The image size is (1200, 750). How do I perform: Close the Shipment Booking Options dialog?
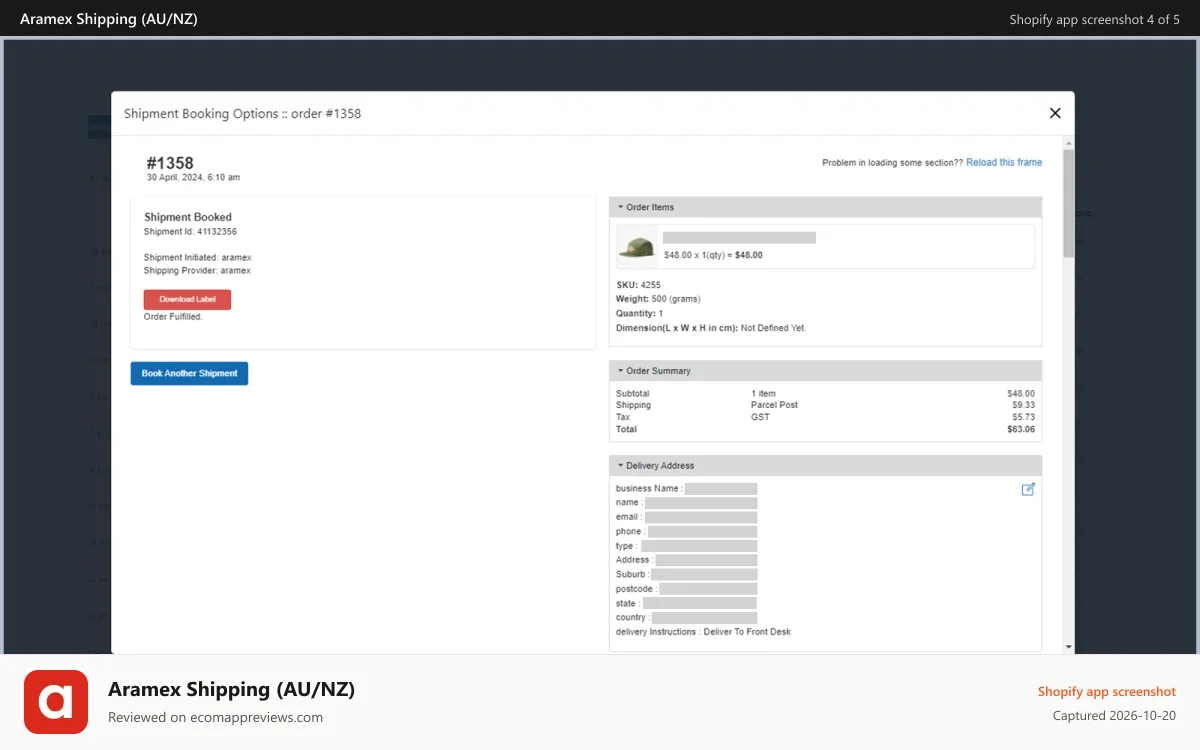pos(1055,113)
